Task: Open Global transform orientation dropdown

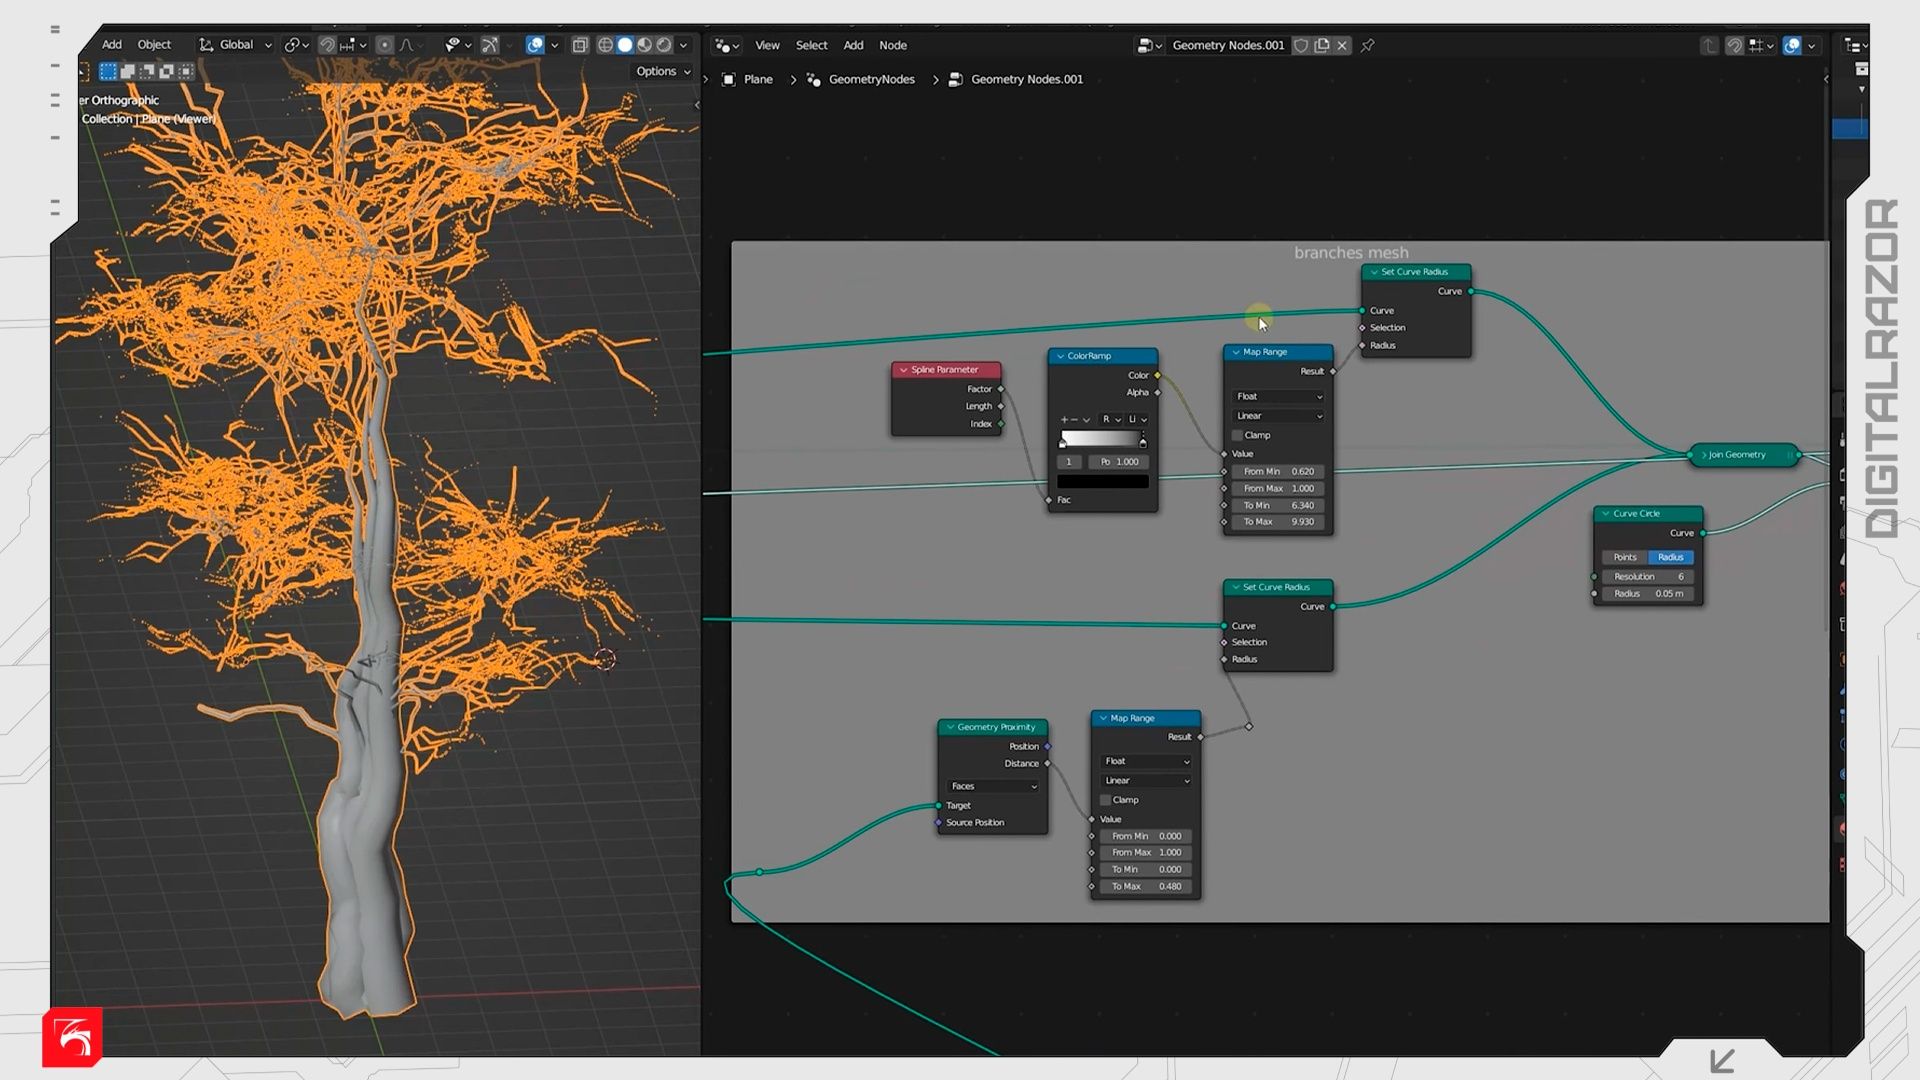Action: (x=236, y=45)
